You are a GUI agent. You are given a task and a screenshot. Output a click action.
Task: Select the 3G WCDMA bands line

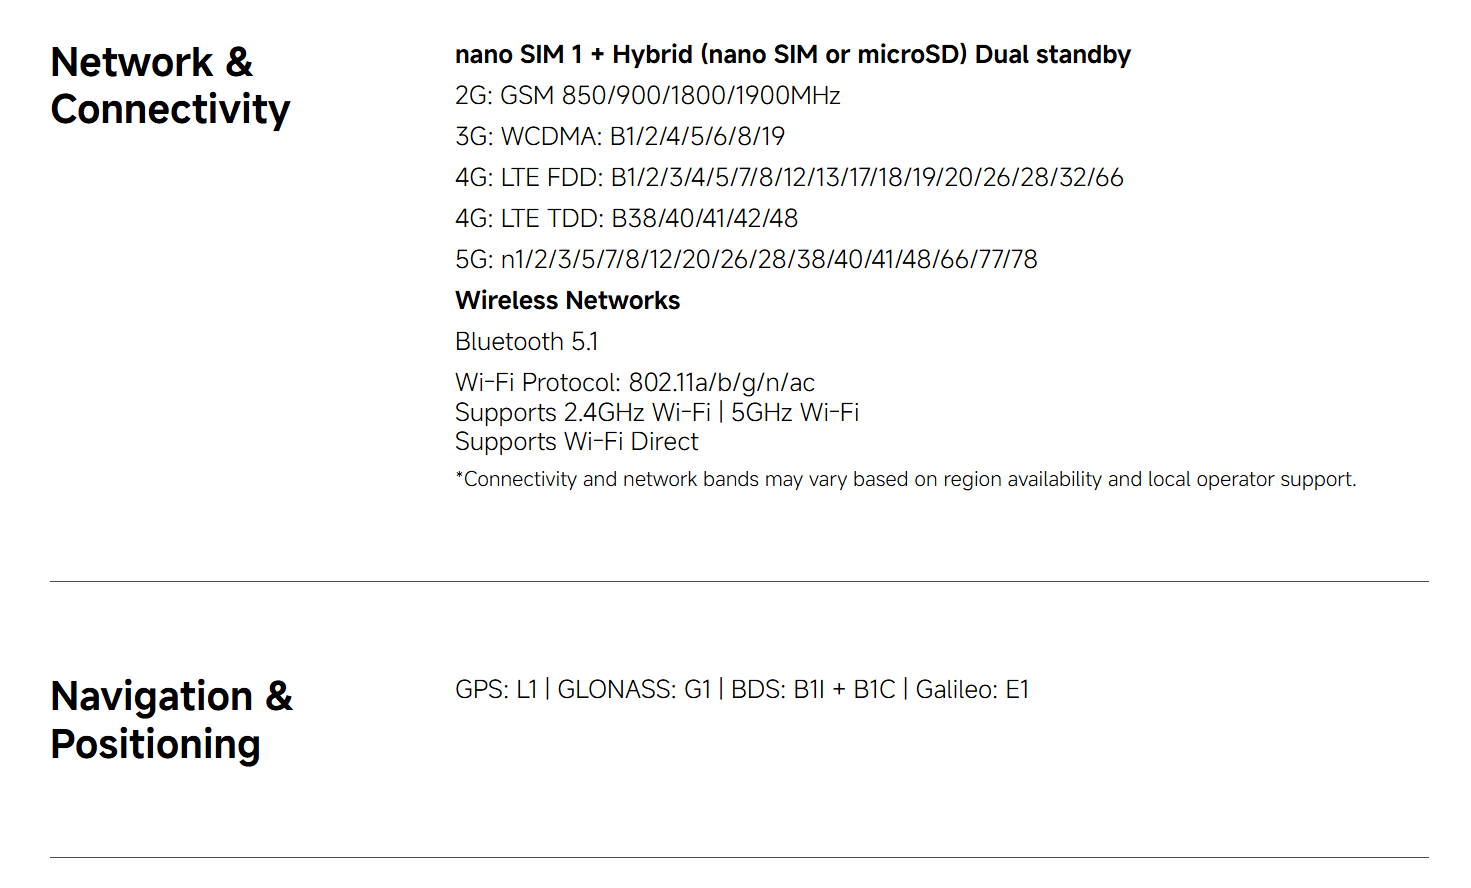pyautogui.click(x=619, y=137)
